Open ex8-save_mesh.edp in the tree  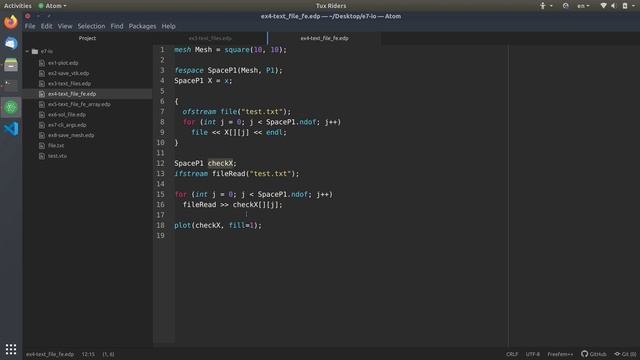click(71, 135)
